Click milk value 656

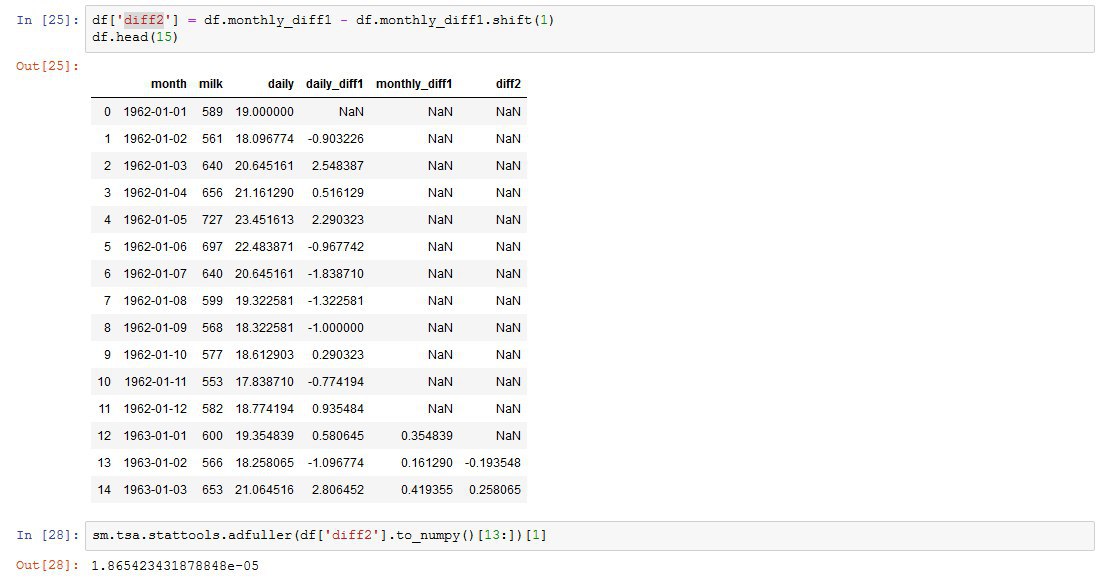pyautogui.click(x=212, y=193)
